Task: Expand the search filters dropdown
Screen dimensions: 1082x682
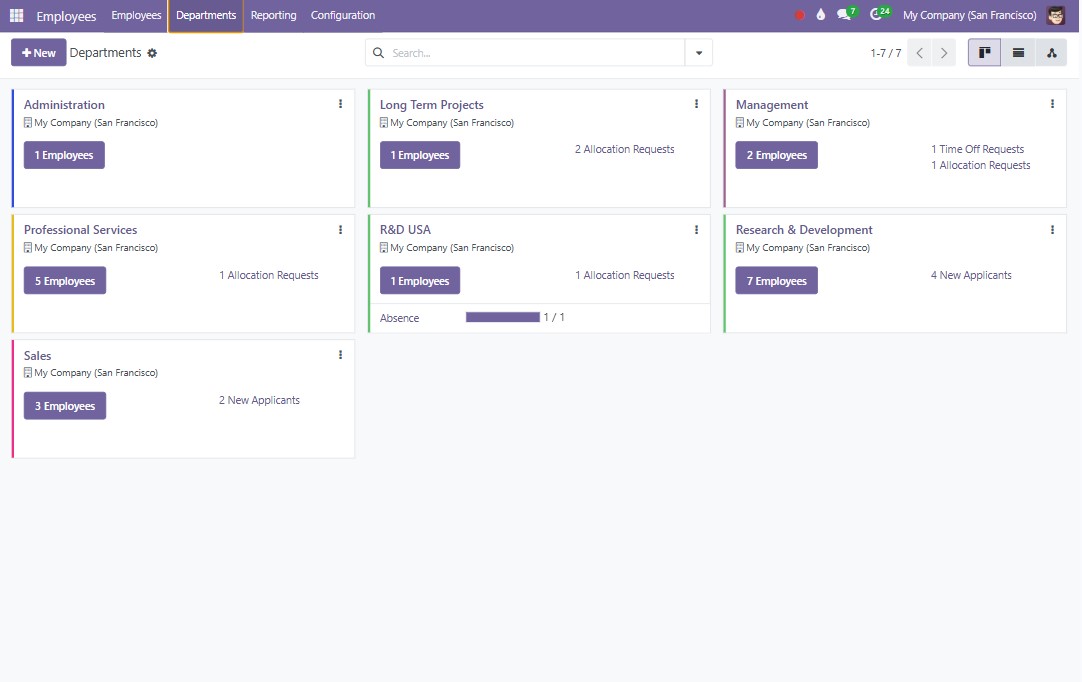Action: 698,52
